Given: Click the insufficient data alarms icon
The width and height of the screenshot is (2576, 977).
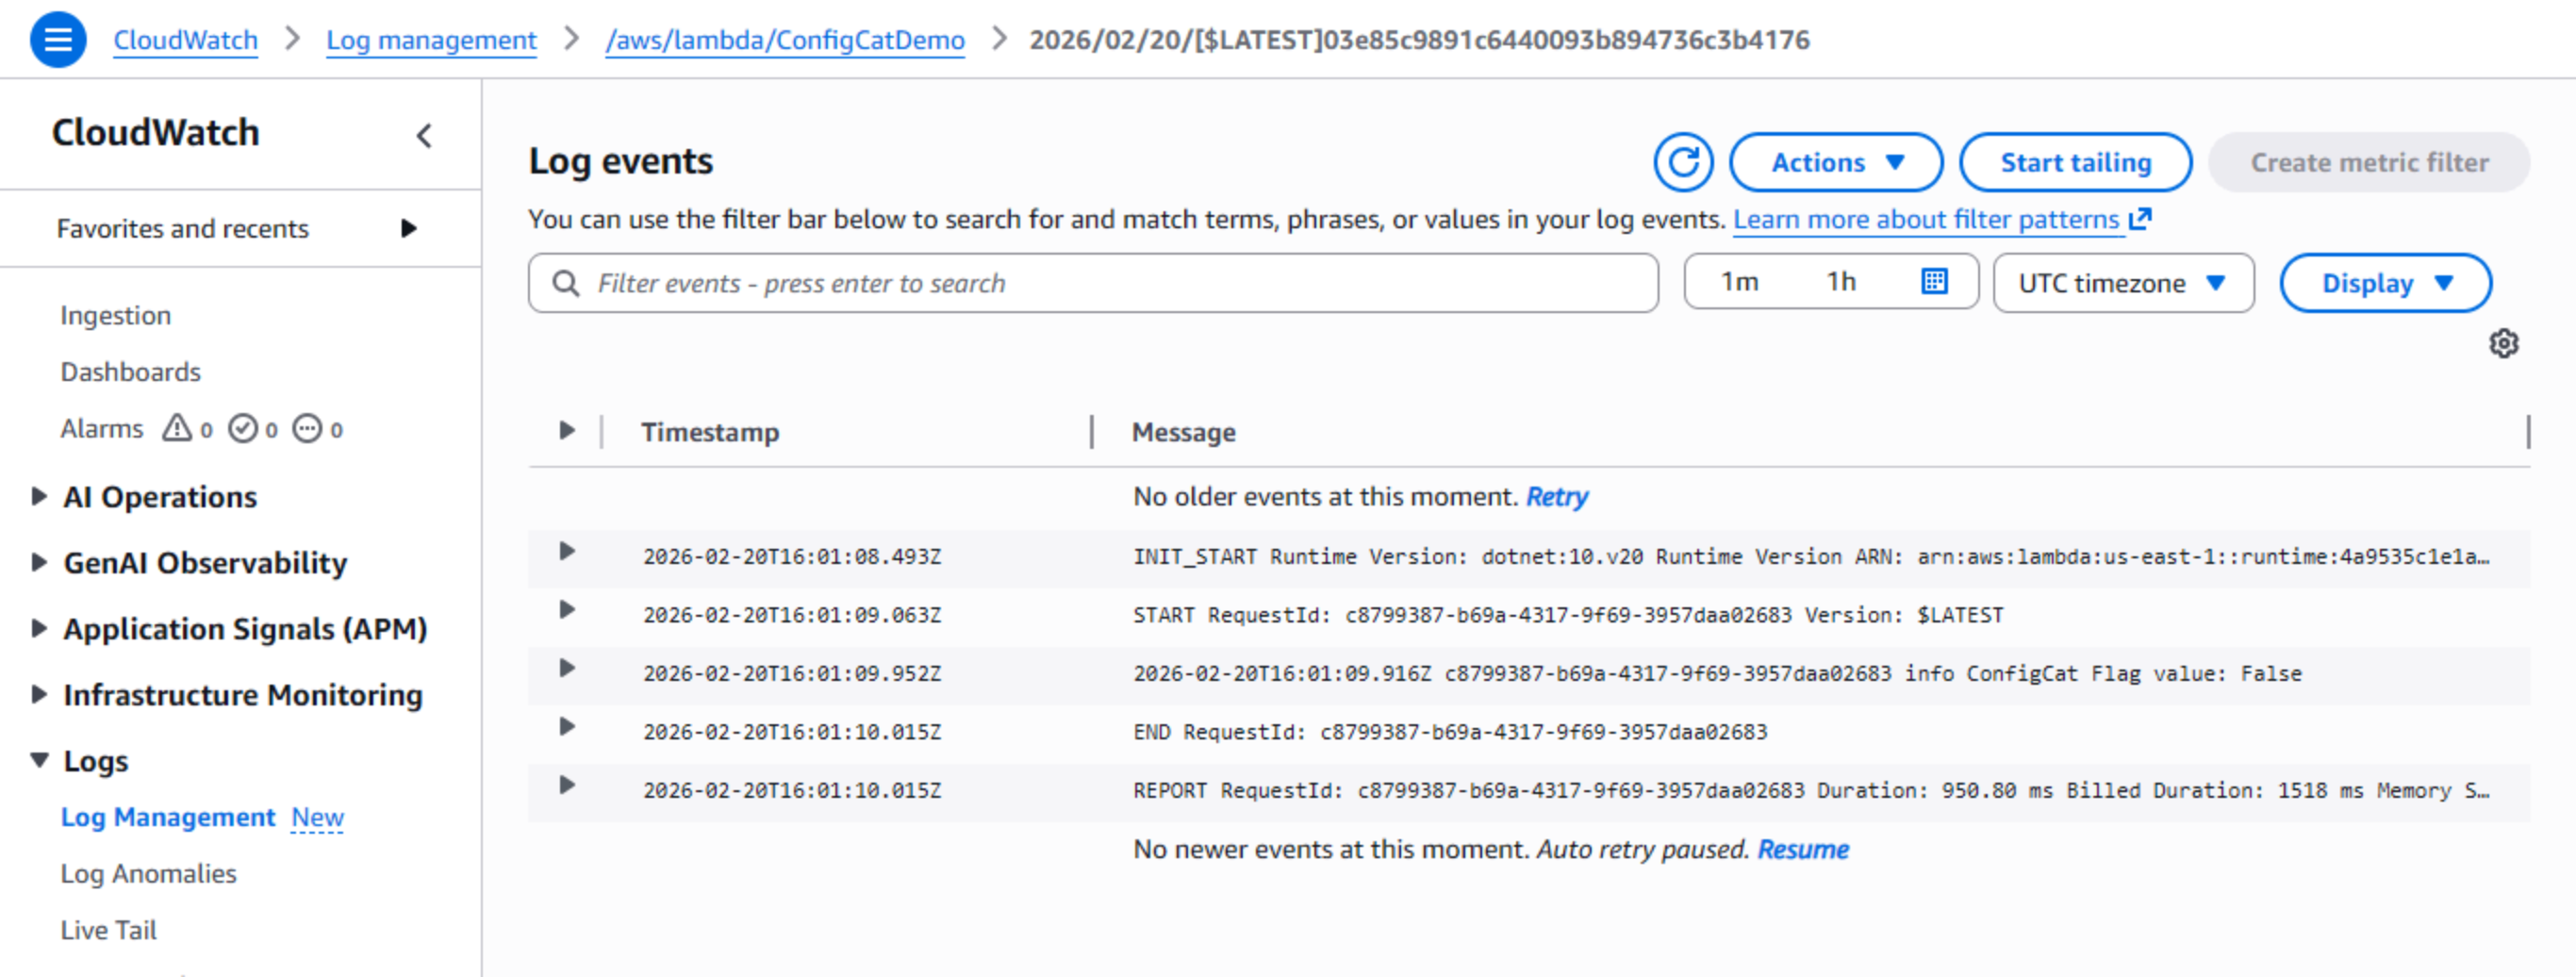Looking at the screenshot, I should point(307,428).
